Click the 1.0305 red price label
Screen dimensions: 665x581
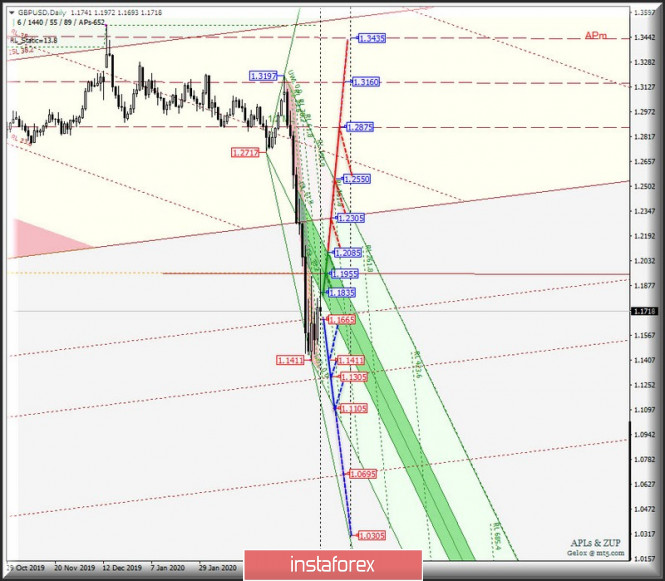coord(372,536)
